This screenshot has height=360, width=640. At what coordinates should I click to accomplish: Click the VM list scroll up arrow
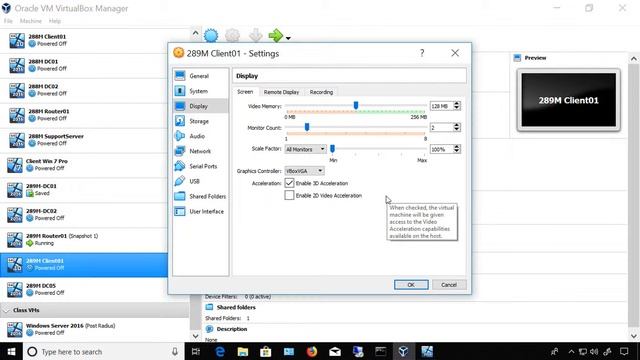196,33
